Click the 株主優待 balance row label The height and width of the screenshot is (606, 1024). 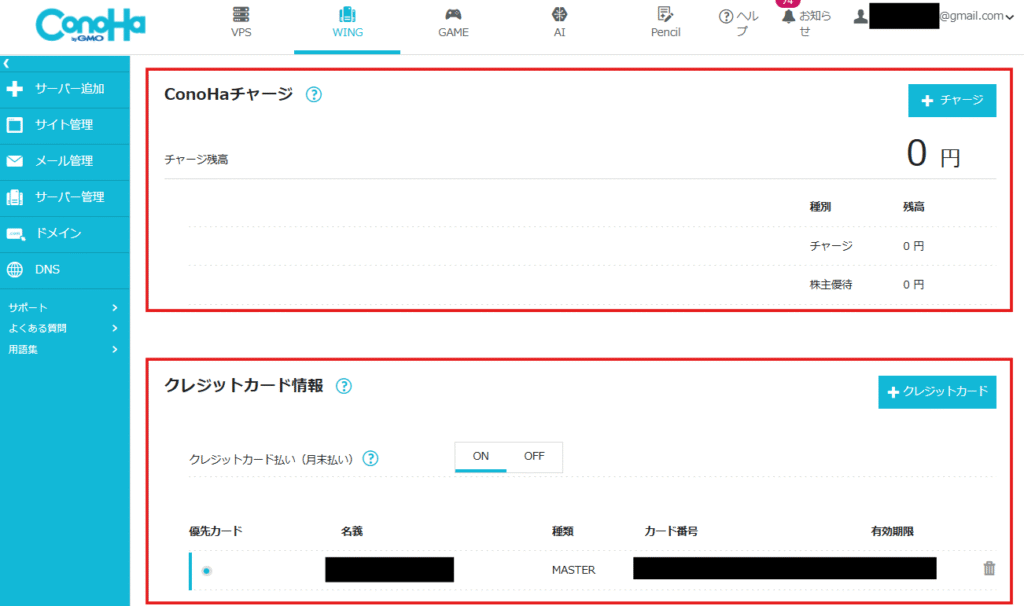831,285
